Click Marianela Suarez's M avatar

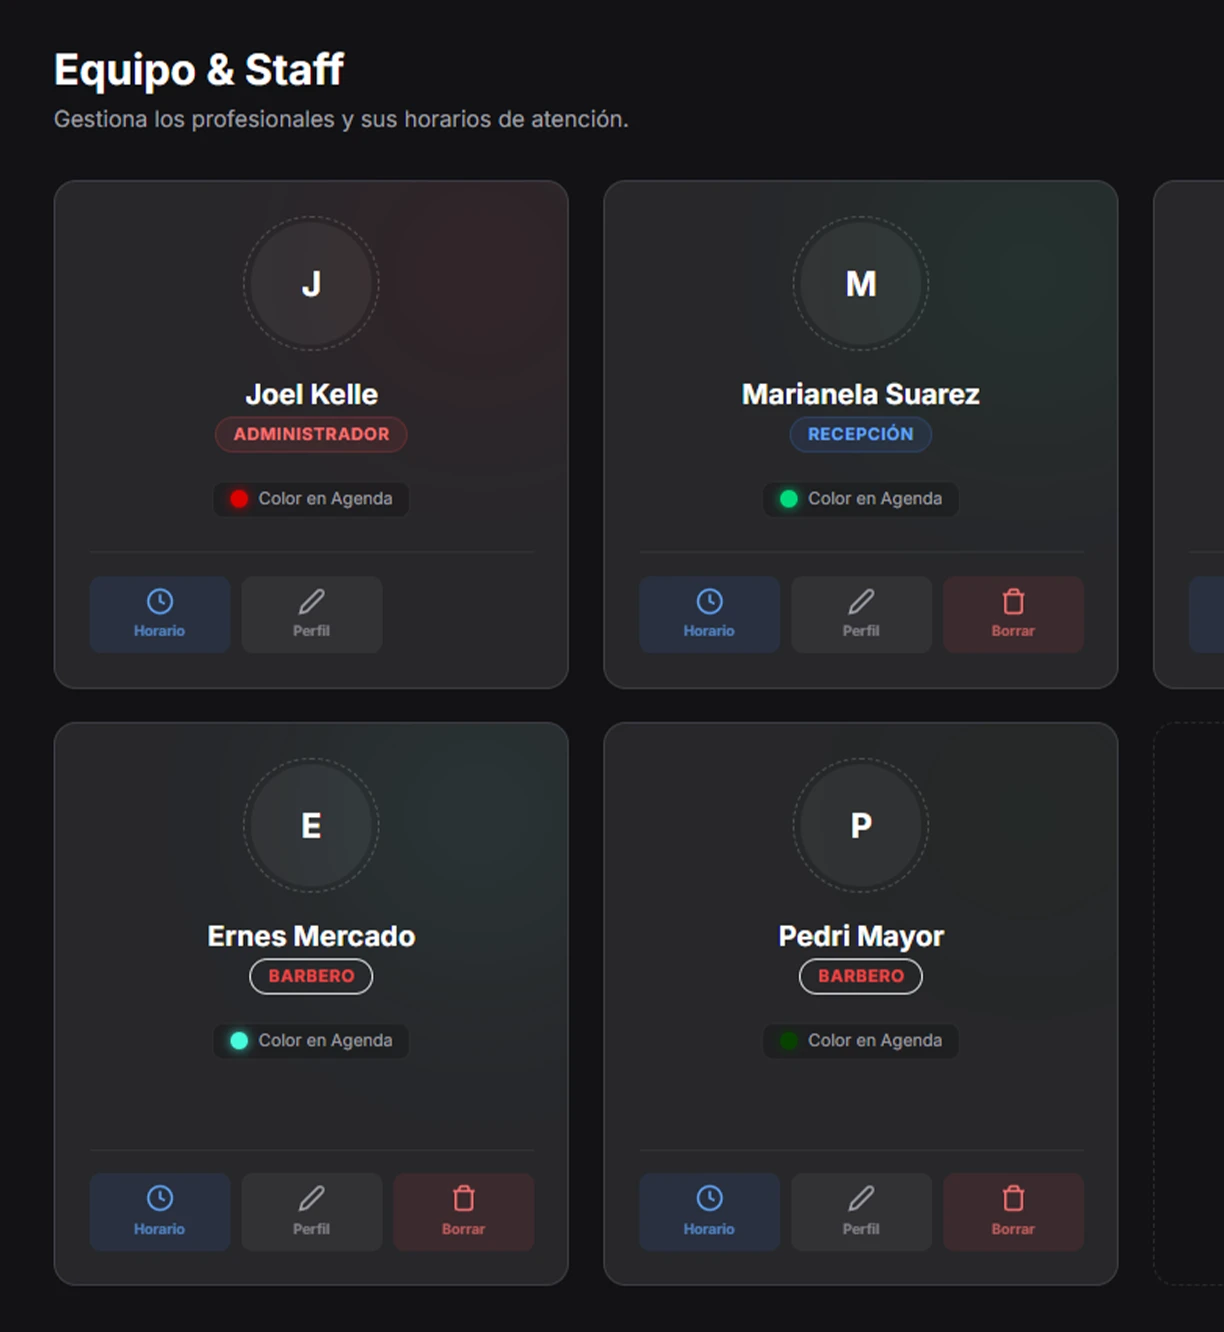click(860, 284)
